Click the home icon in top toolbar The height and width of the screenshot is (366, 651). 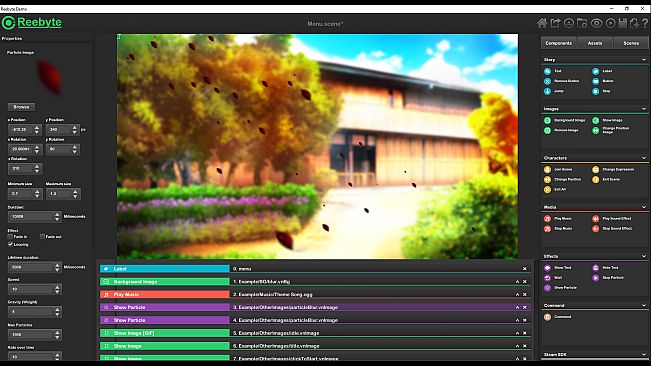(x=542, y=23)
